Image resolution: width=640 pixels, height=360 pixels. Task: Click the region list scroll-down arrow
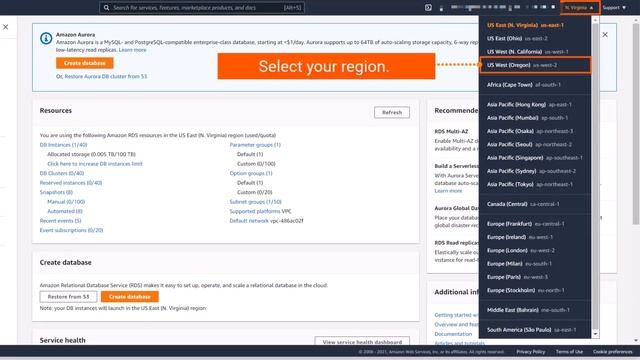coord(596,334)
